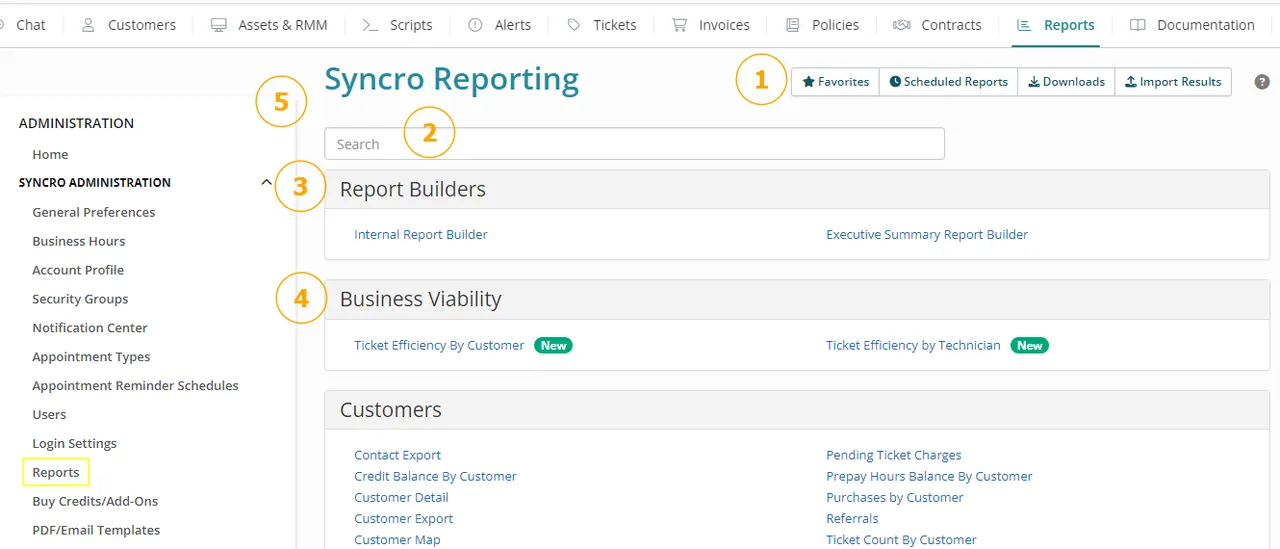Viewport: 1280px width, 549px height.
Task: Open Pending Ticket Charges report
Action: click(894, 455)
